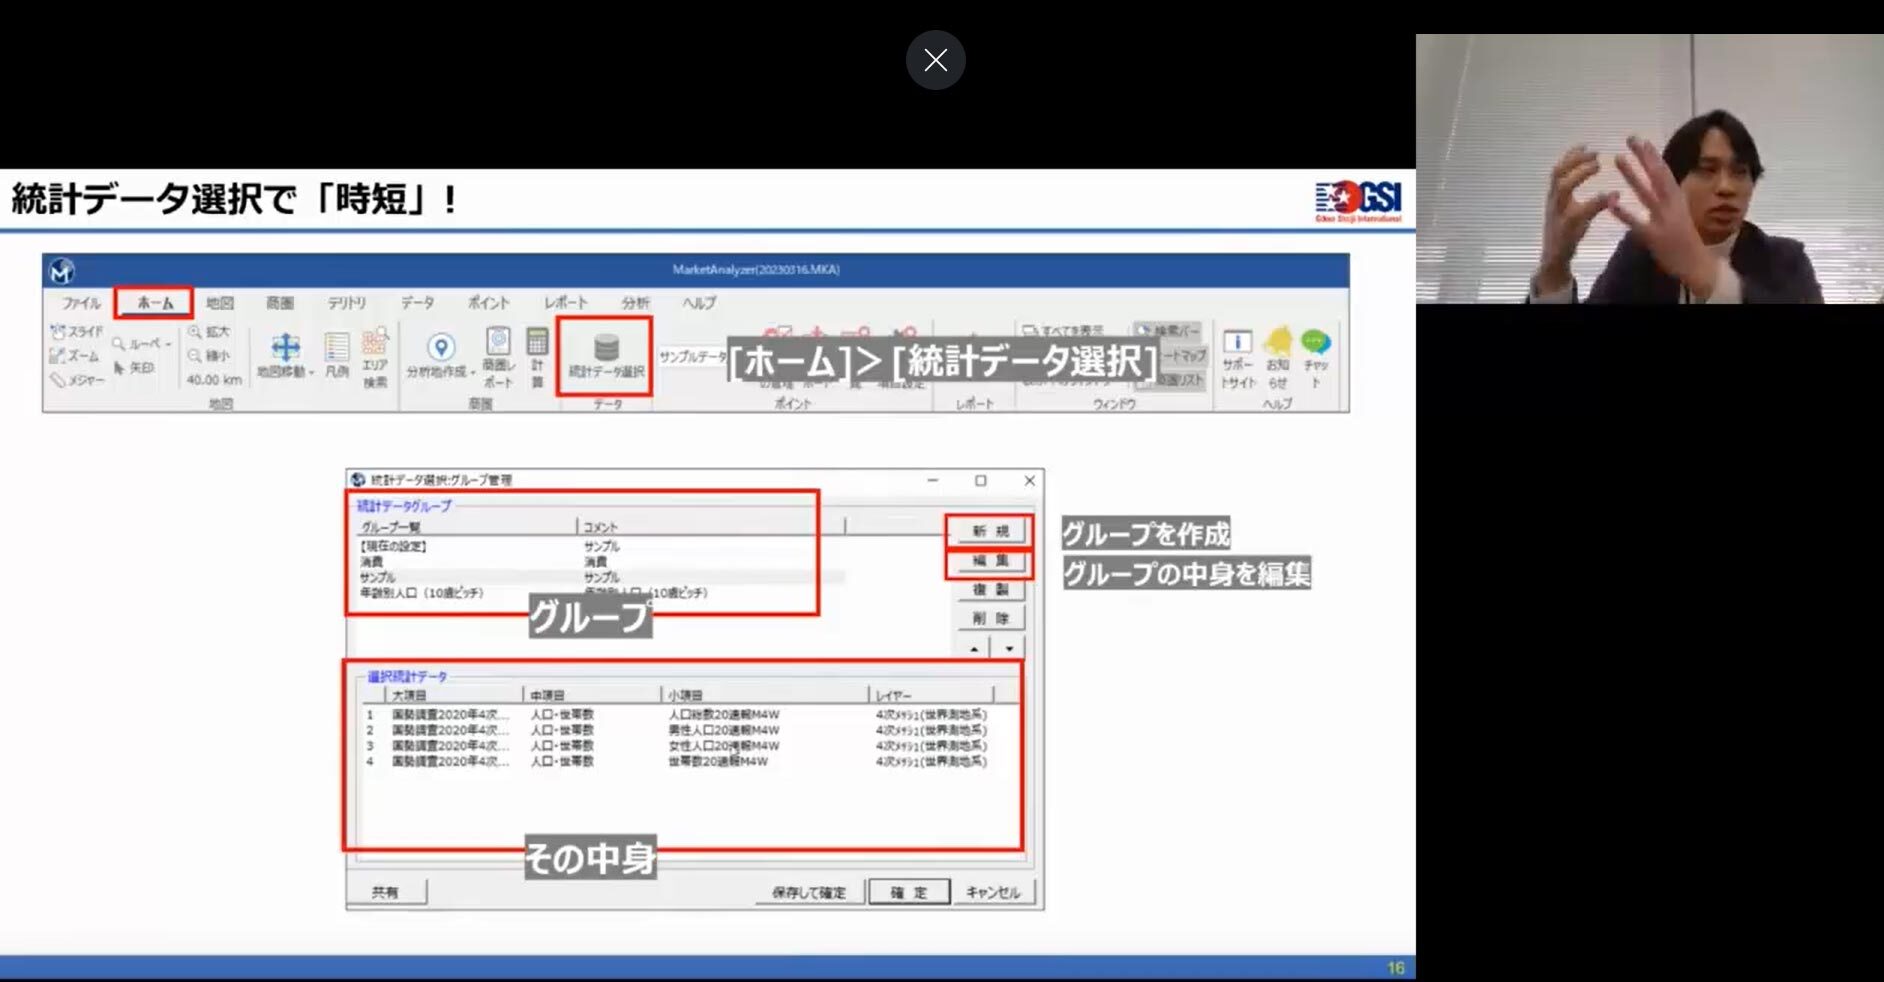Select the スライド tool in ribbon

(77, 331)
